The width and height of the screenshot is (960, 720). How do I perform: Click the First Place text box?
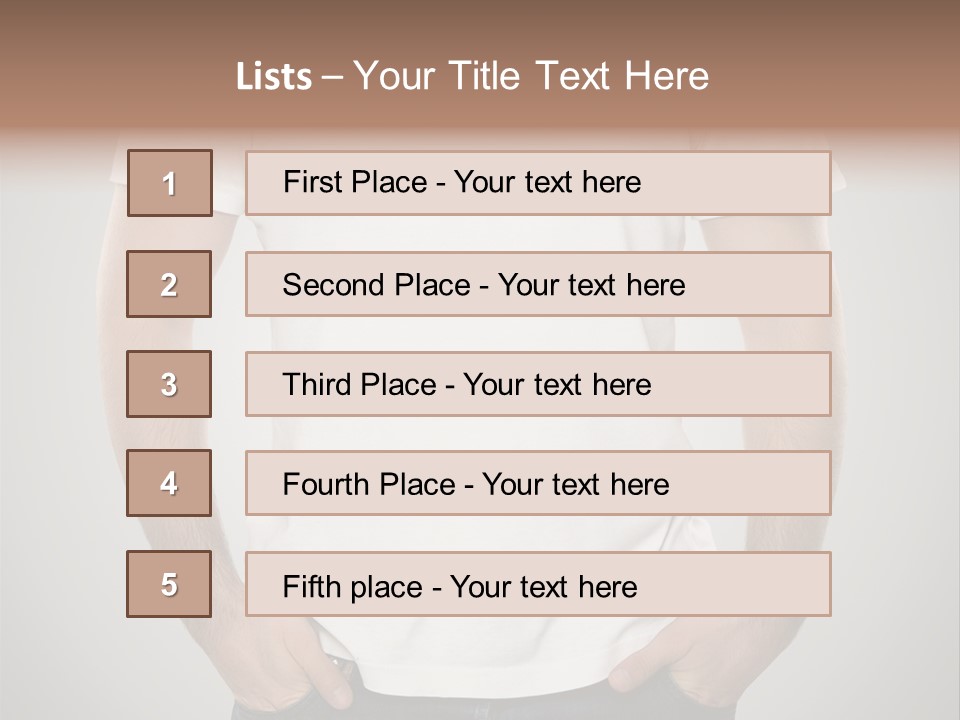click(x=538, y=183)
